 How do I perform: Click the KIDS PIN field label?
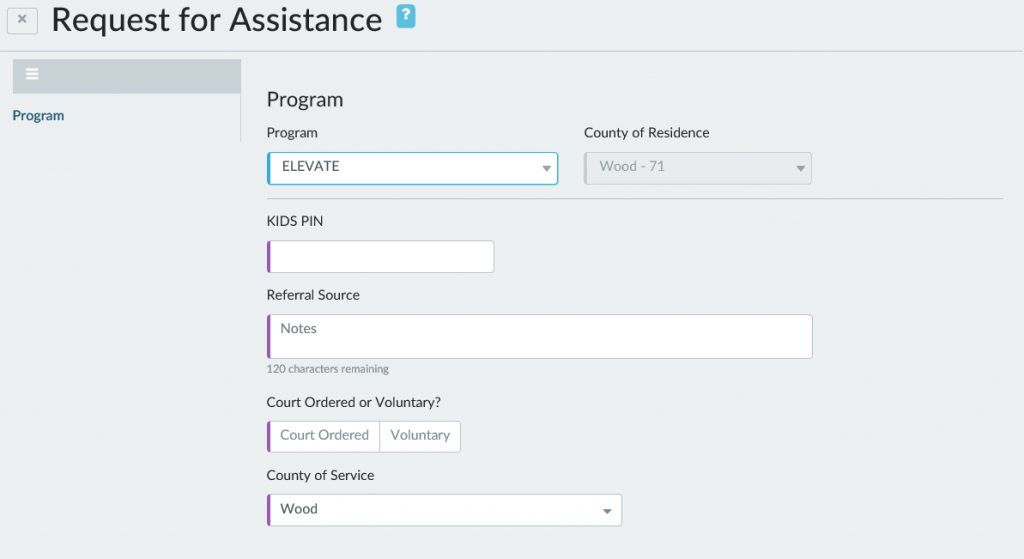click(x=295, y=221)
